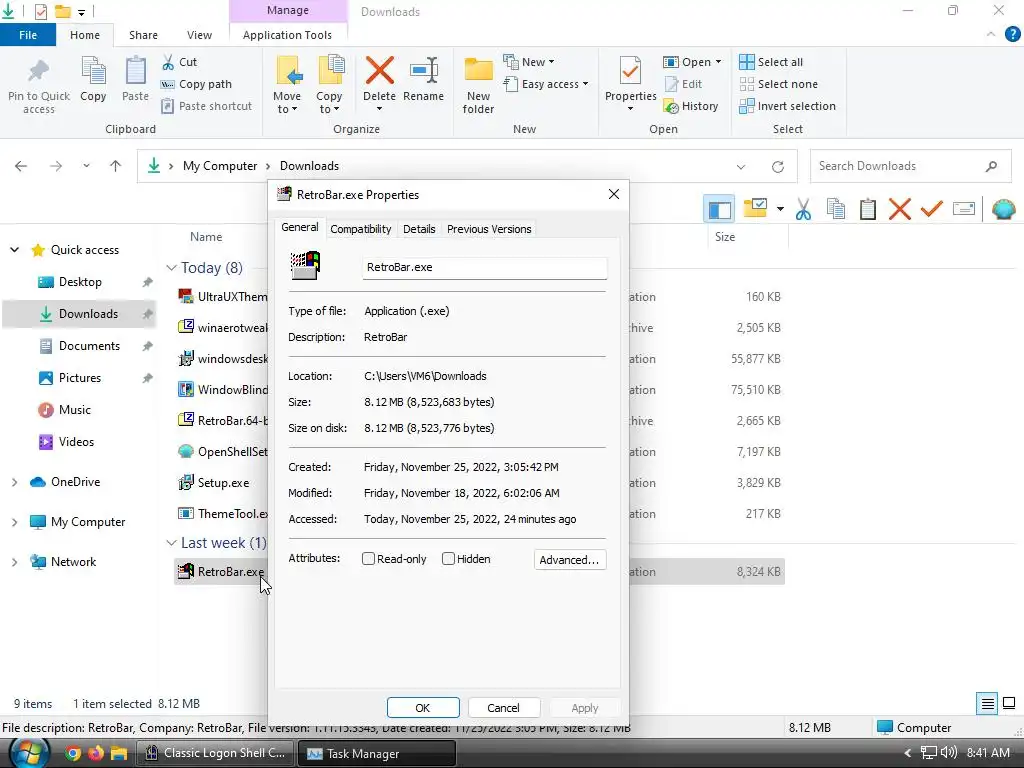The width and height of the screenshot is (1024, 768).
Task: Click the clipboard paste toolbar icon
Action: click(868, 210)
